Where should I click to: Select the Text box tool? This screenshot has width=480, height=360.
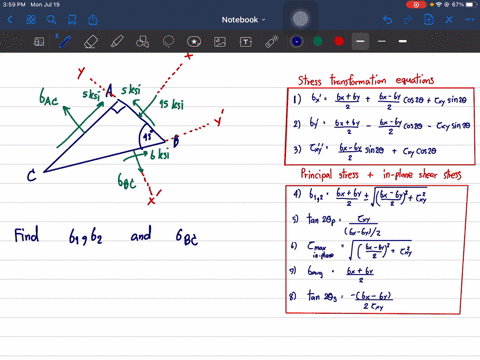(246, 42)
